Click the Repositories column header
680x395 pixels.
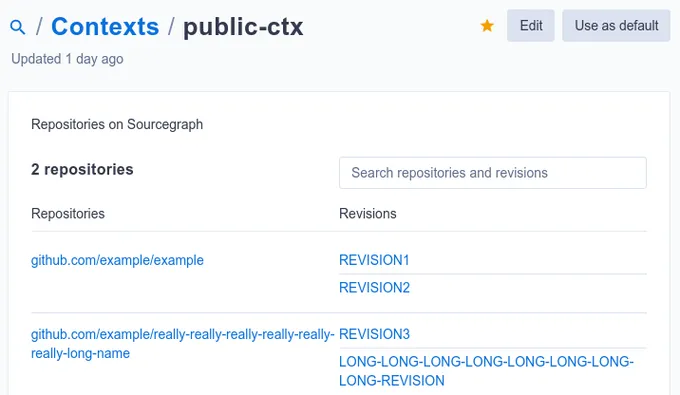pyautogui.click(x=68, y=214)
